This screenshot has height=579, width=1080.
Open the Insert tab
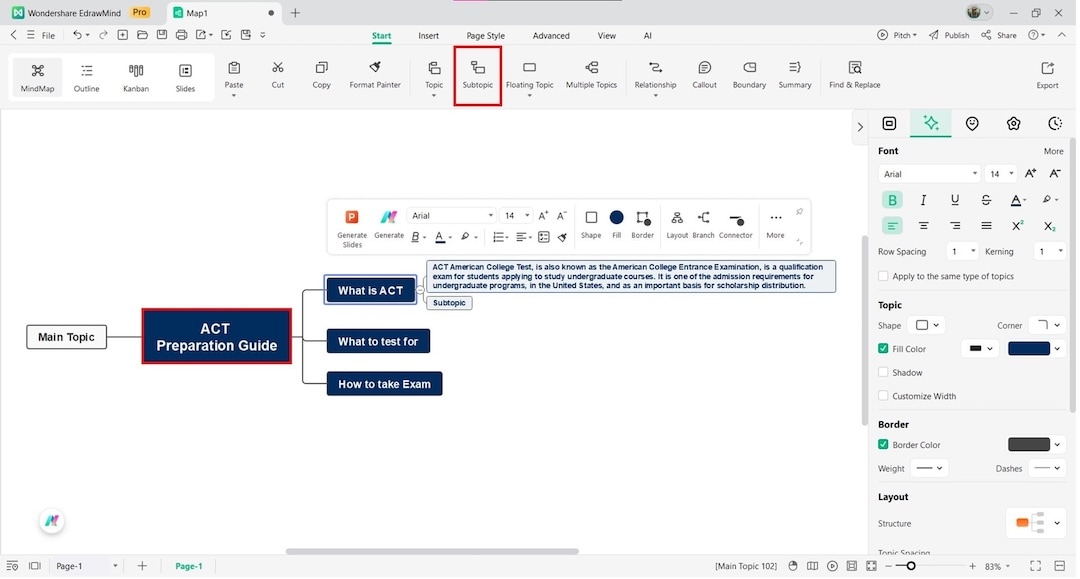point(428,36)
